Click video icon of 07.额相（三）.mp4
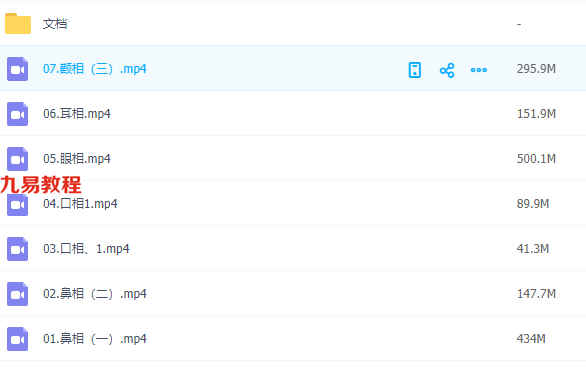Viewport: 586px width, 369px height. 18,69
